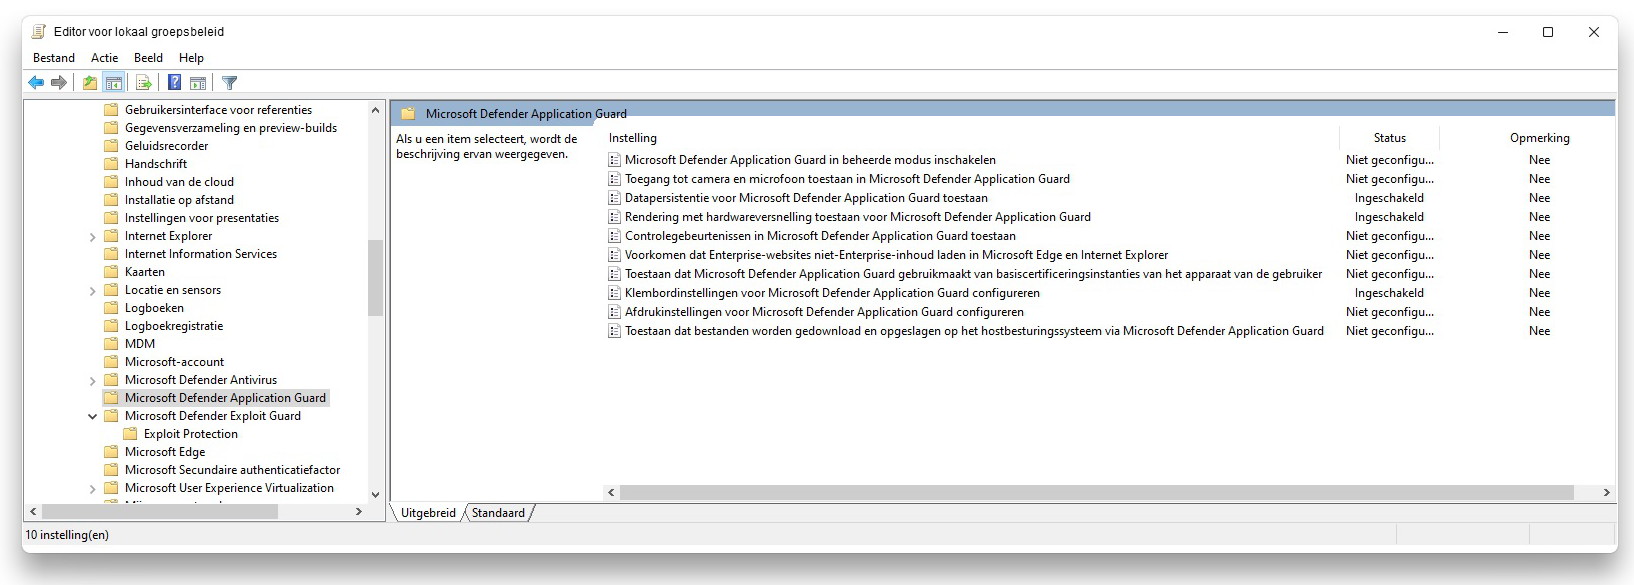Click the gray Forward arrow in toolbar

click(x=59, y=83)
